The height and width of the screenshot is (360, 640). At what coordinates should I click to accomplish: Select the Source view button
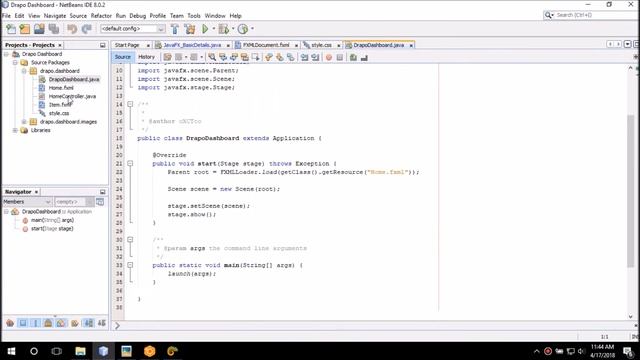coord(122,57)
